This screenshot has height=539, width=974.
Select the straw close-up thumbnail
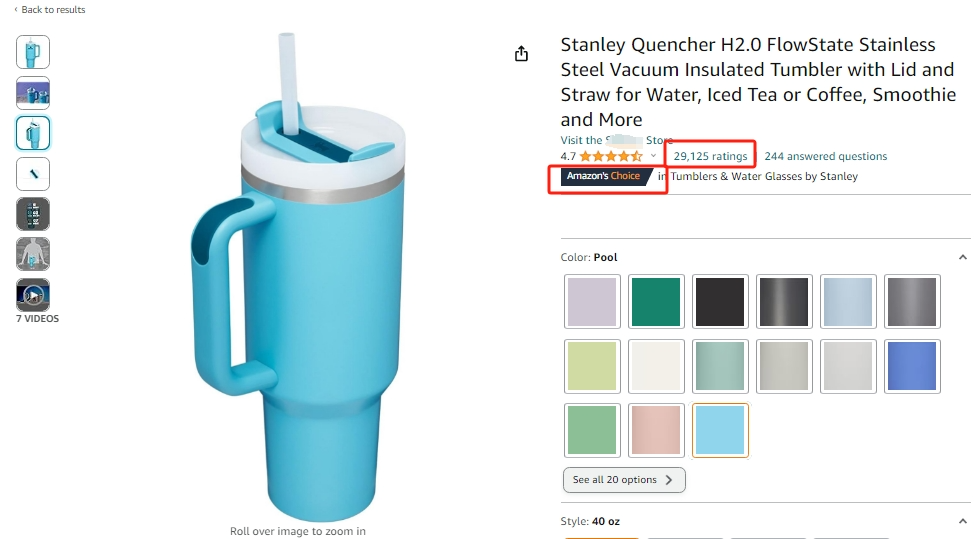click(x=33, y=174)
